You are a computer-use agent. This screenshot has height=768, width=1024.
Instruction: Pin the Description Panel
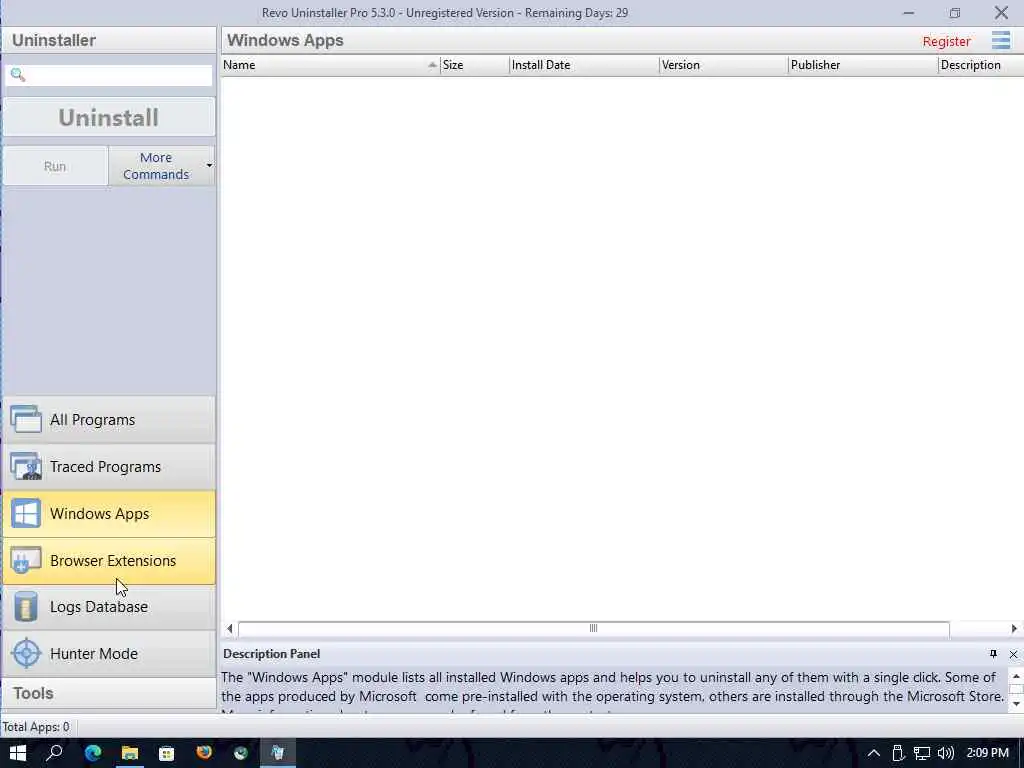(993, 654)
